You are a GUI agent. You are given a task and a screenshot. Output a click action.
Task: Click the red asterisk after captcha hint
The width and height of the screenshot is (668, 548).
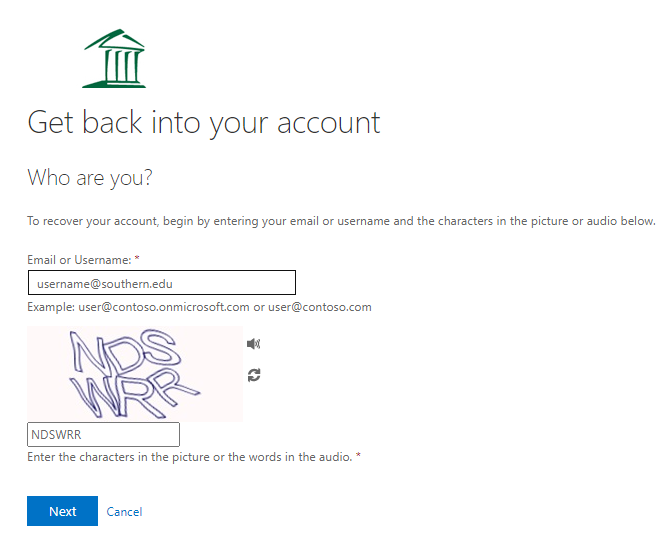(358, 456)
